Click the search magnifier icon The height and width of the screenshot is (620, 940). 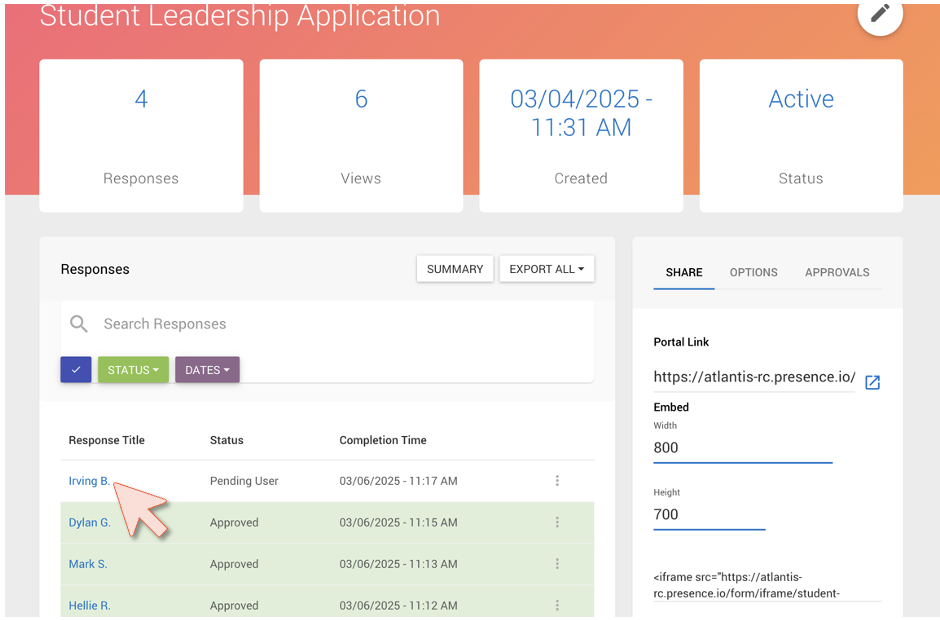tap(79, 324)
